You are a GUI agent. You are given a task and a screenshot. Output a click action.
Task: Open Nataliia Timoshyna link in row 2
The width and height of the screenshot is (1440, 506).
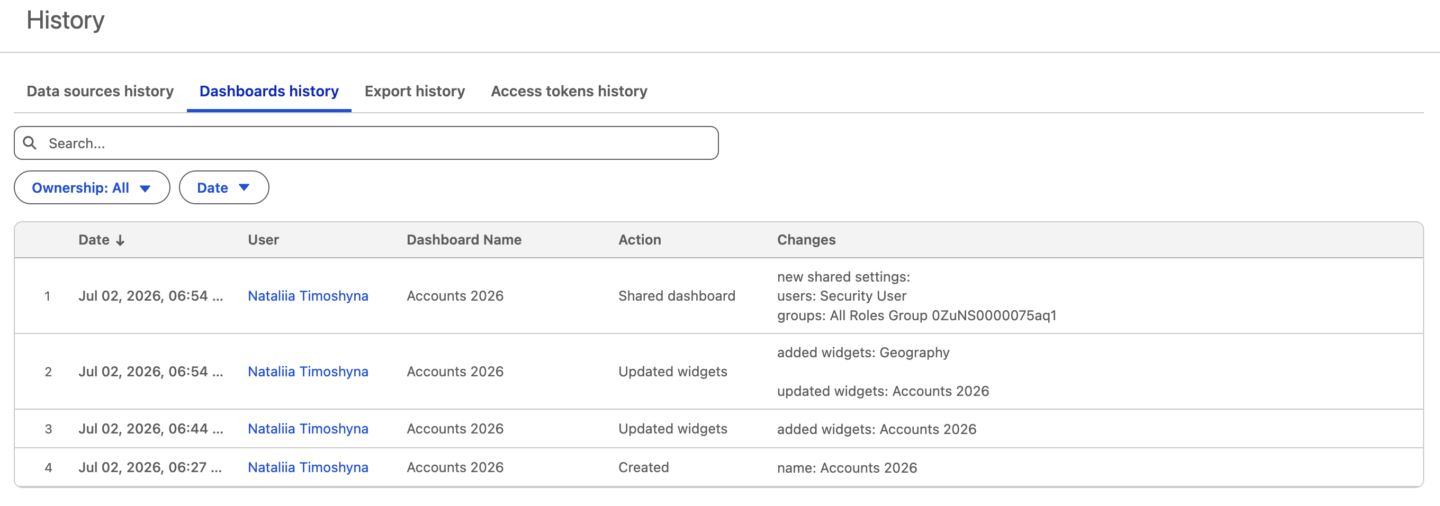tap(308, 372)
